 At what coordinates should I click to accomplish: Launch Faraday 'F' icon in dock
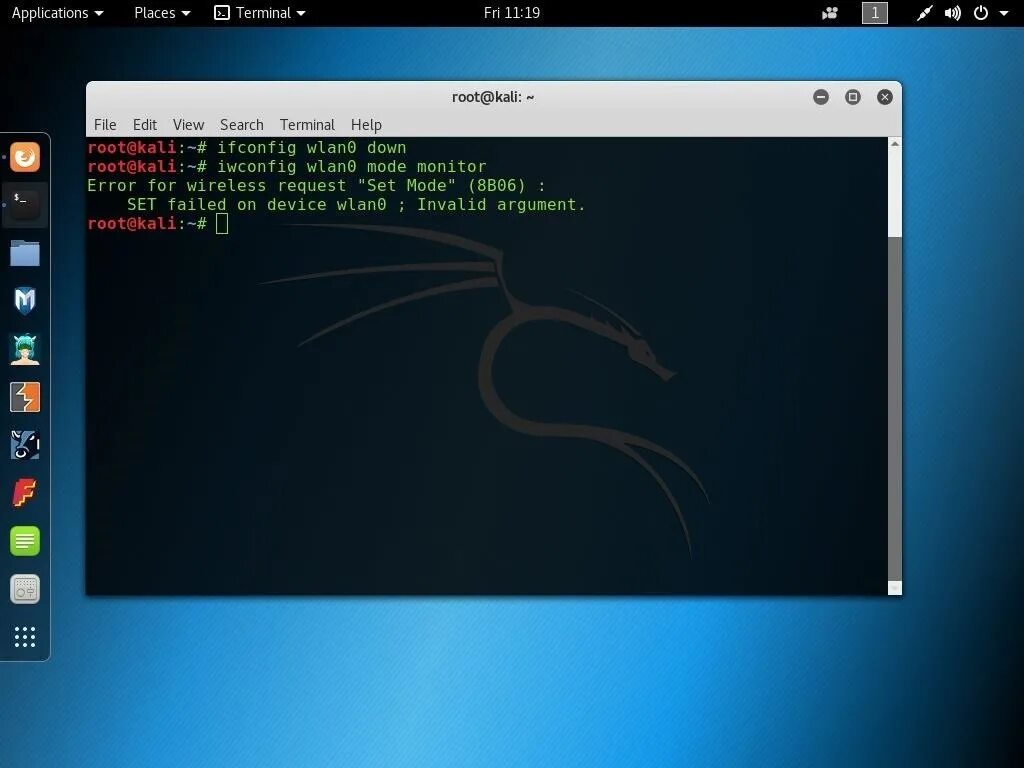tap(25, 493)
